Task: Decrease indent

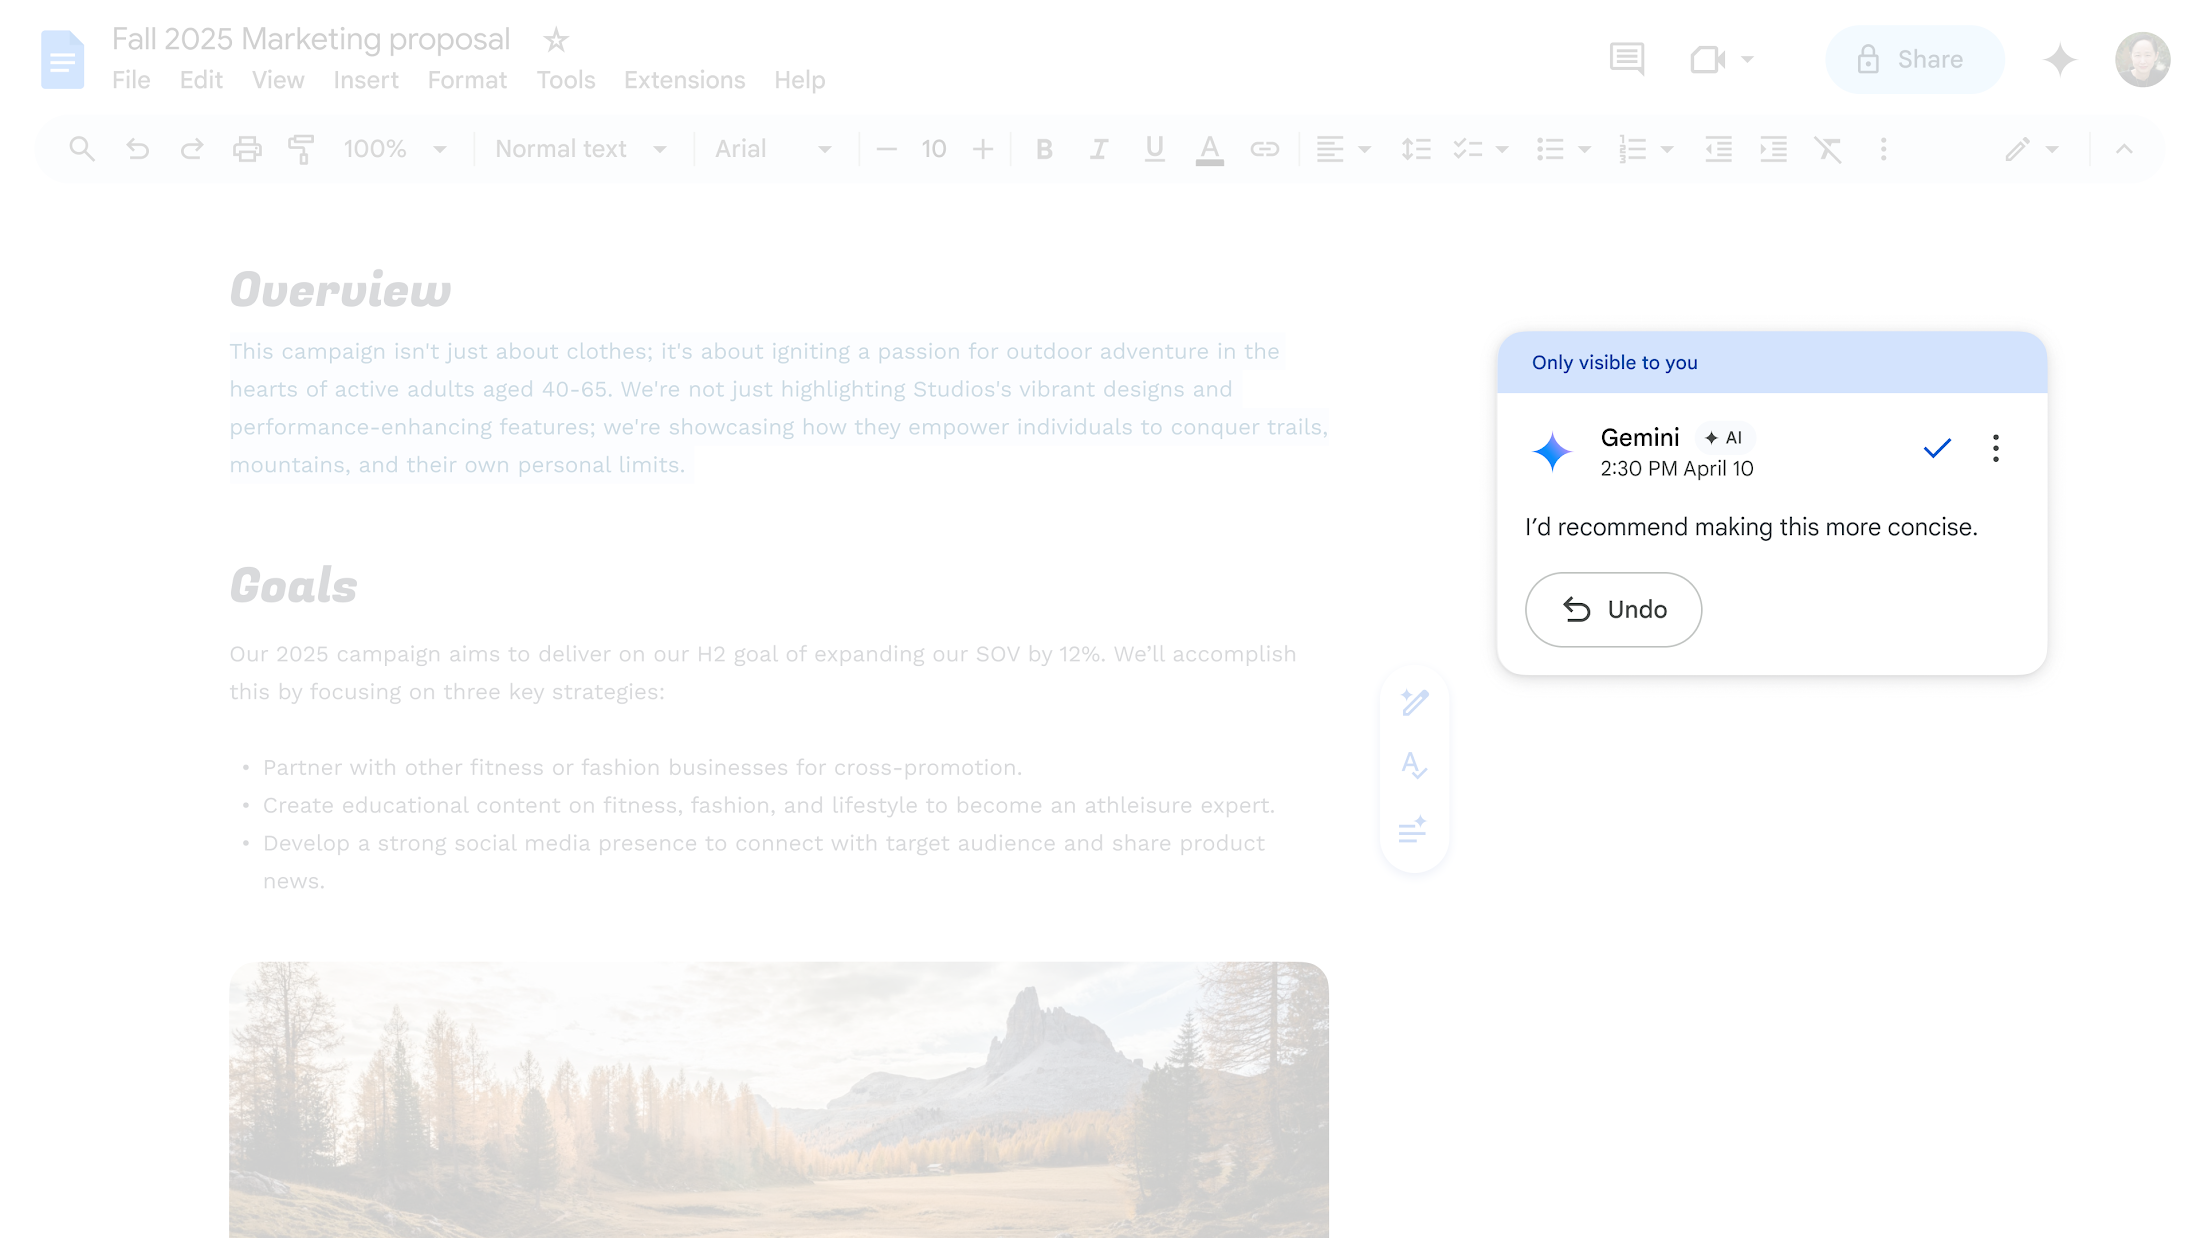Action: (1718, 150)
